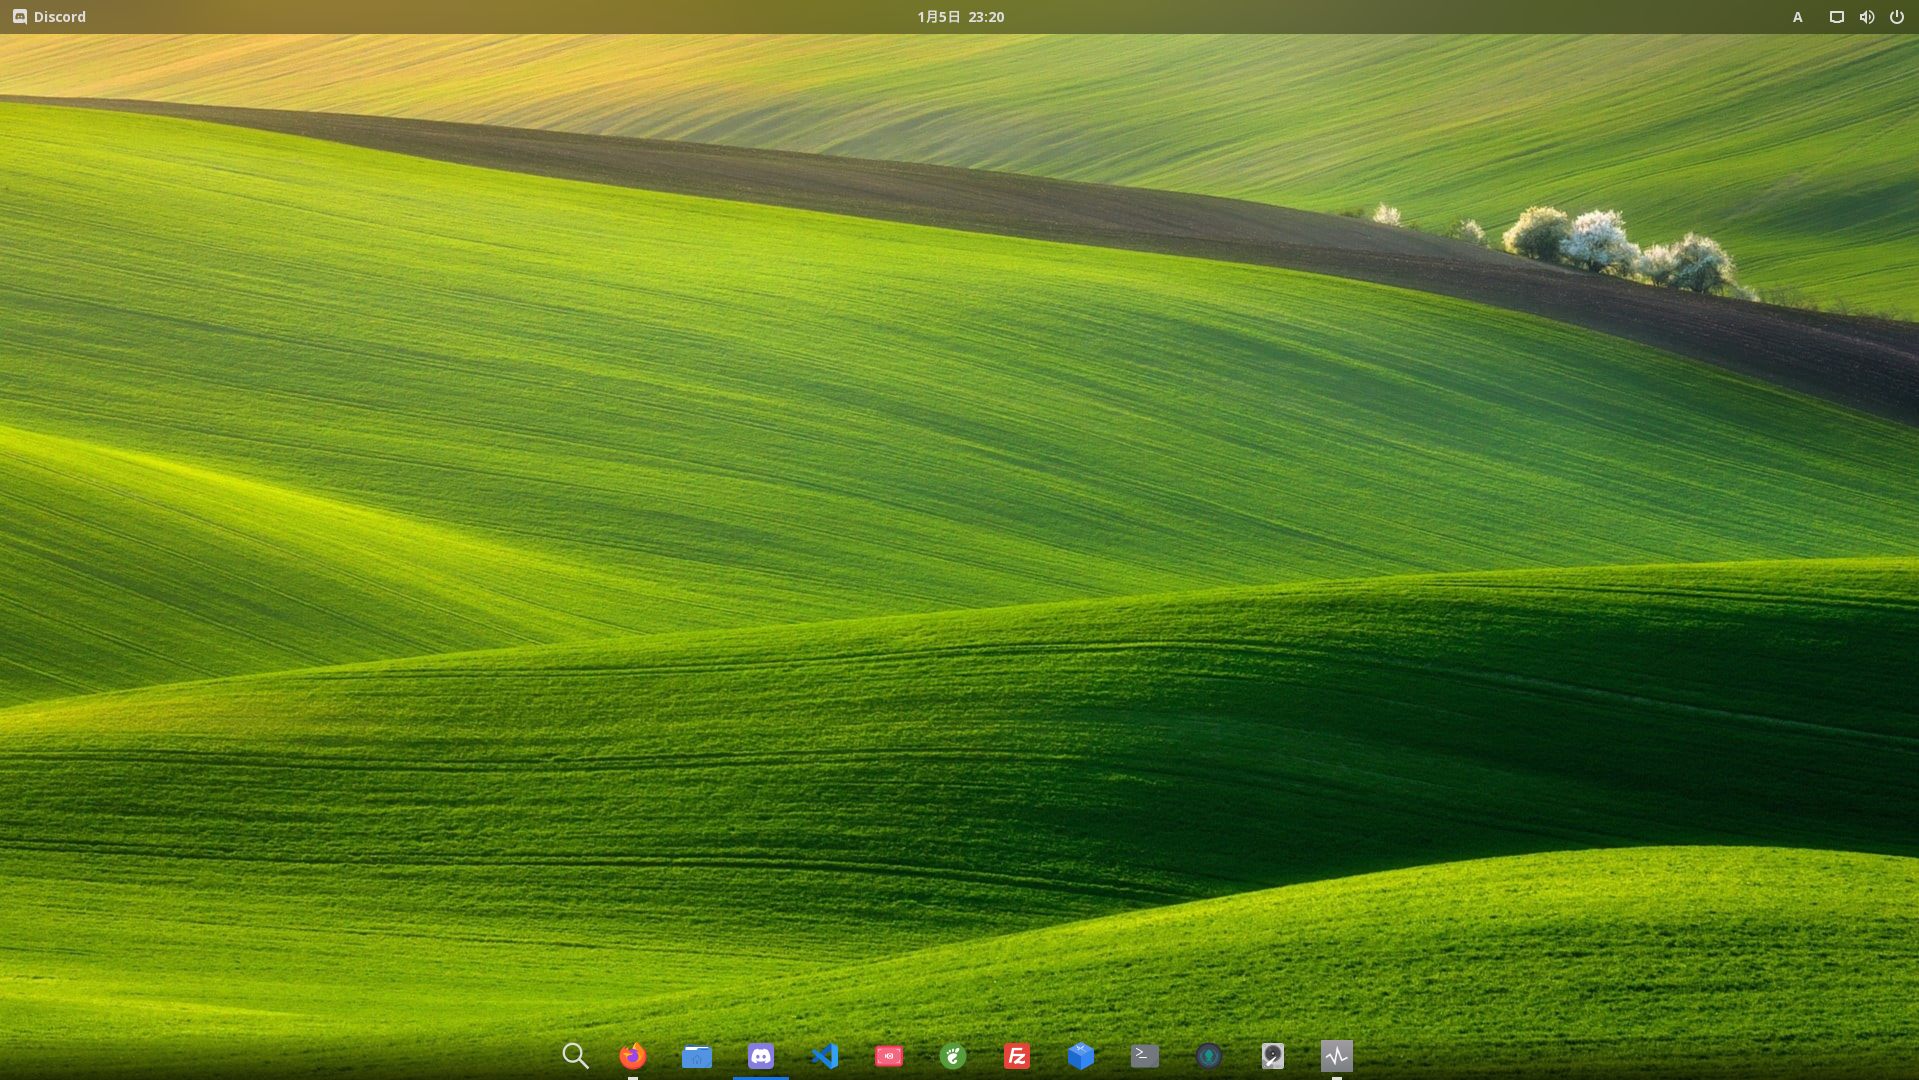Image resolution: width=1919 pixels, height=1080 pixels.
Task: Open the input source indicator 'A'
Action: pos(1797,17)
